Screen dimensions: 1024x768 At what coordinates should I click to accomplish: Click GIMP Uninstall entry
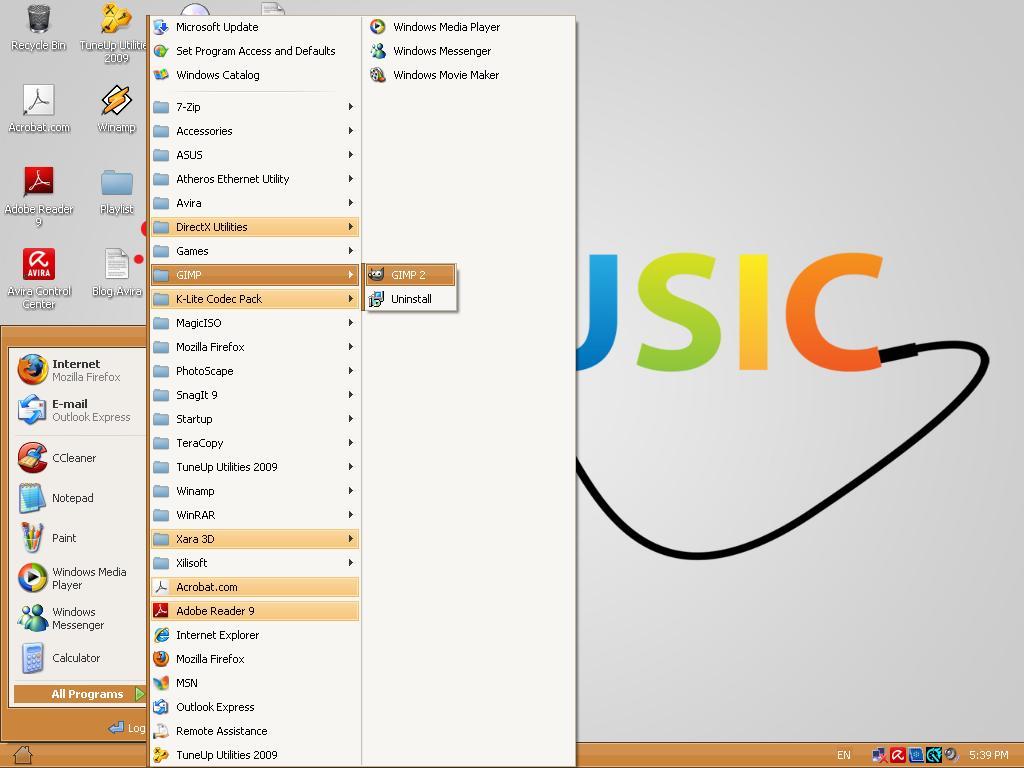pos(410,299)
